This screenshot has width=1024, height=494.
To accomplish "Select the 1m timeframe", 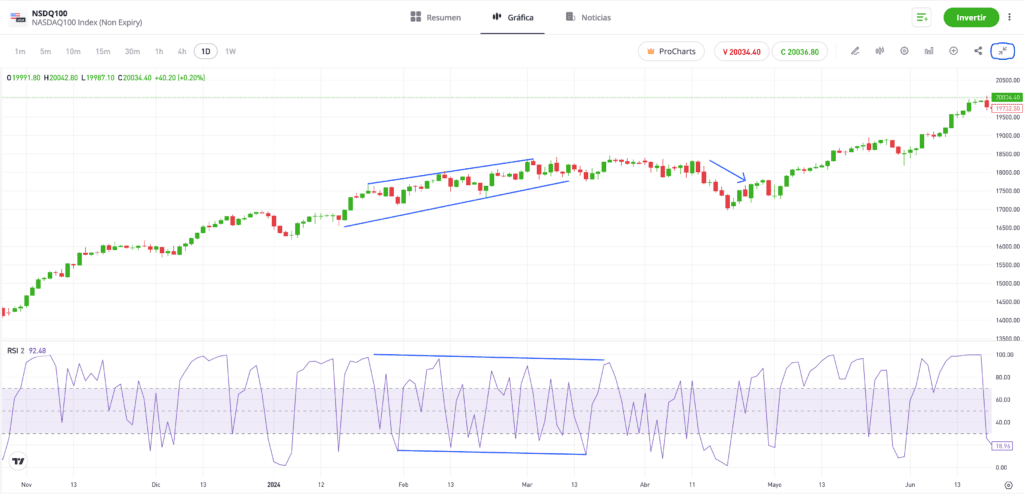I will [x=20, y=51].
